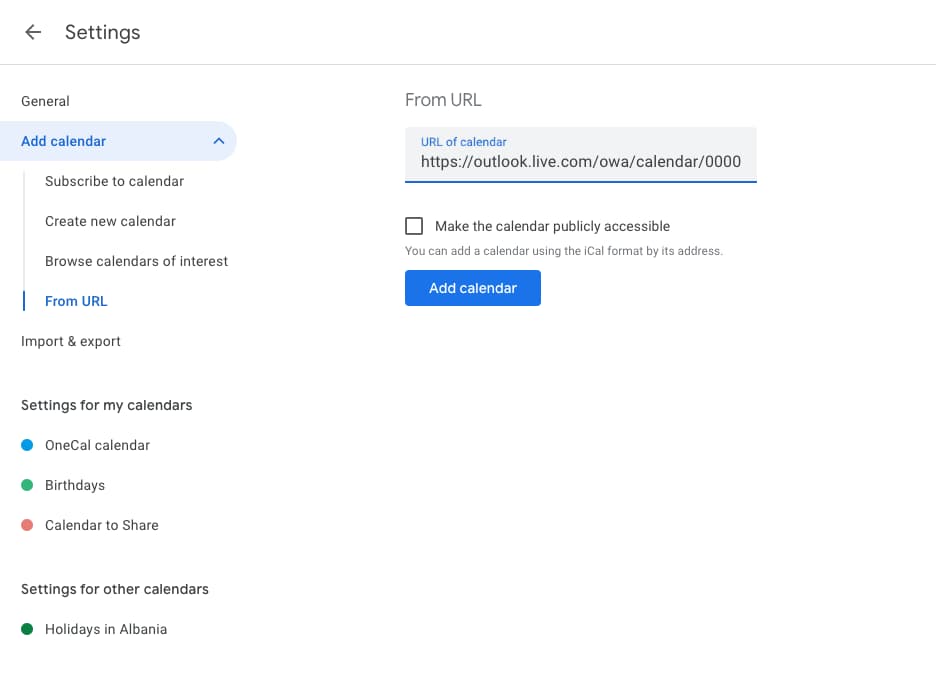This screenshot has height=694, width=936.
Task: Select the OneCal calendar settings
Action: pos(96,445)
